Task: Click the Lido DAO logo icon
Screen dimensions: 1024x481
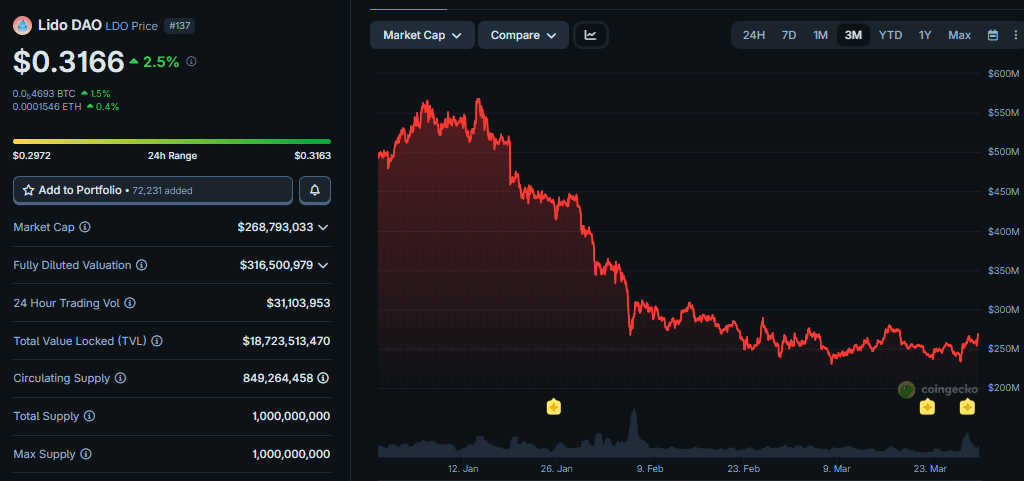Action: (x=22, y=25)
